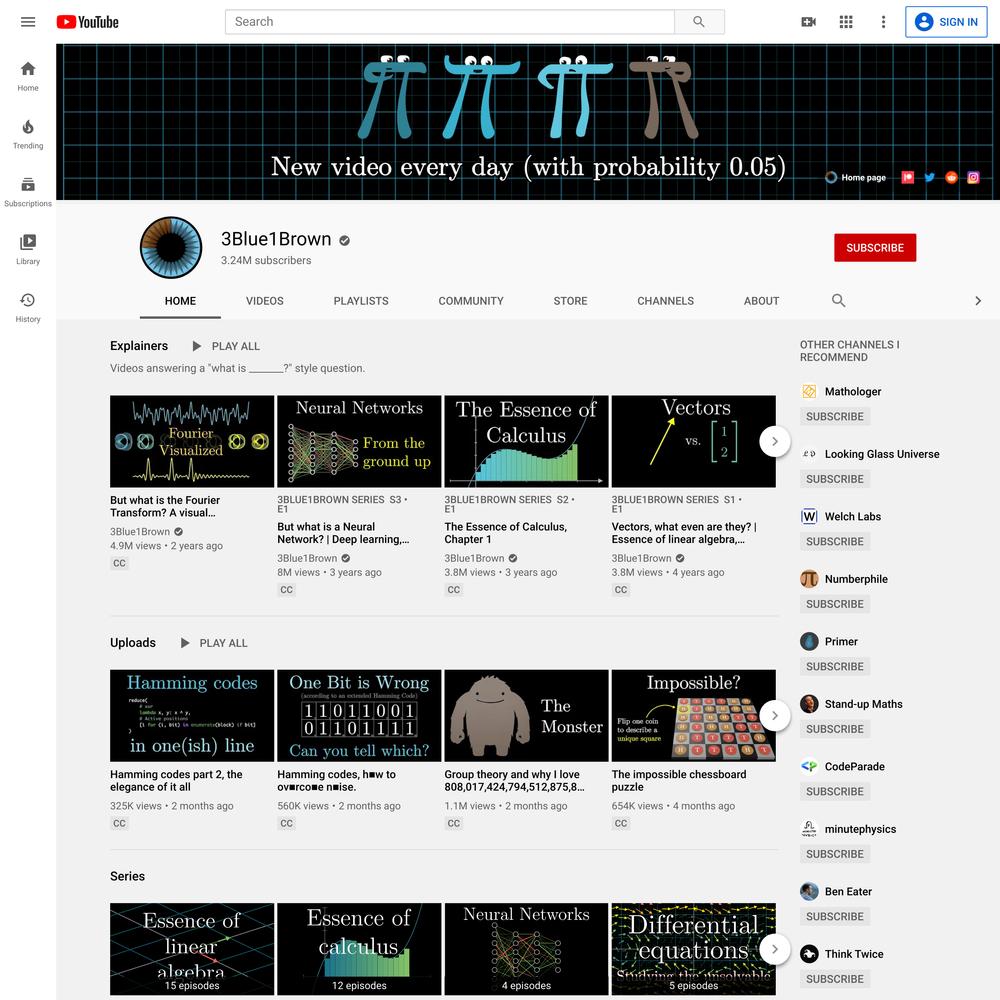Image resolution: width=1000 pixels, height=1000 pixels.
Task: Open History in the left sidebar
Action: [28, 307]
